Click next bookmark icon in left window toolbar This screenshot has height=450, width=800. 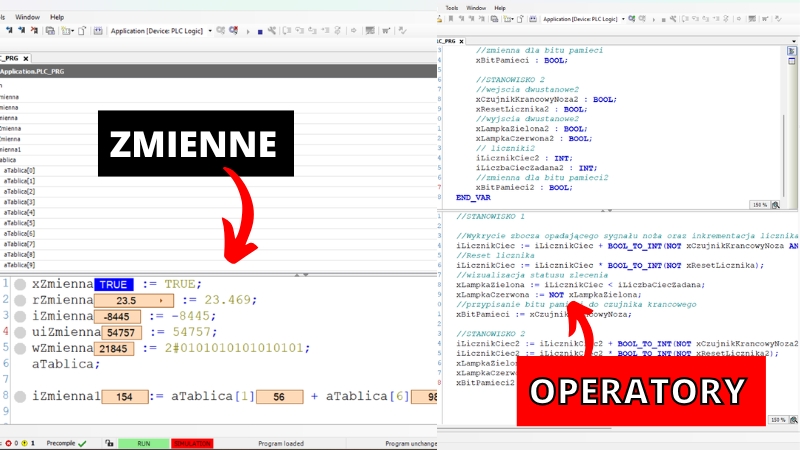pyautogui.click(x=21, y=31)
